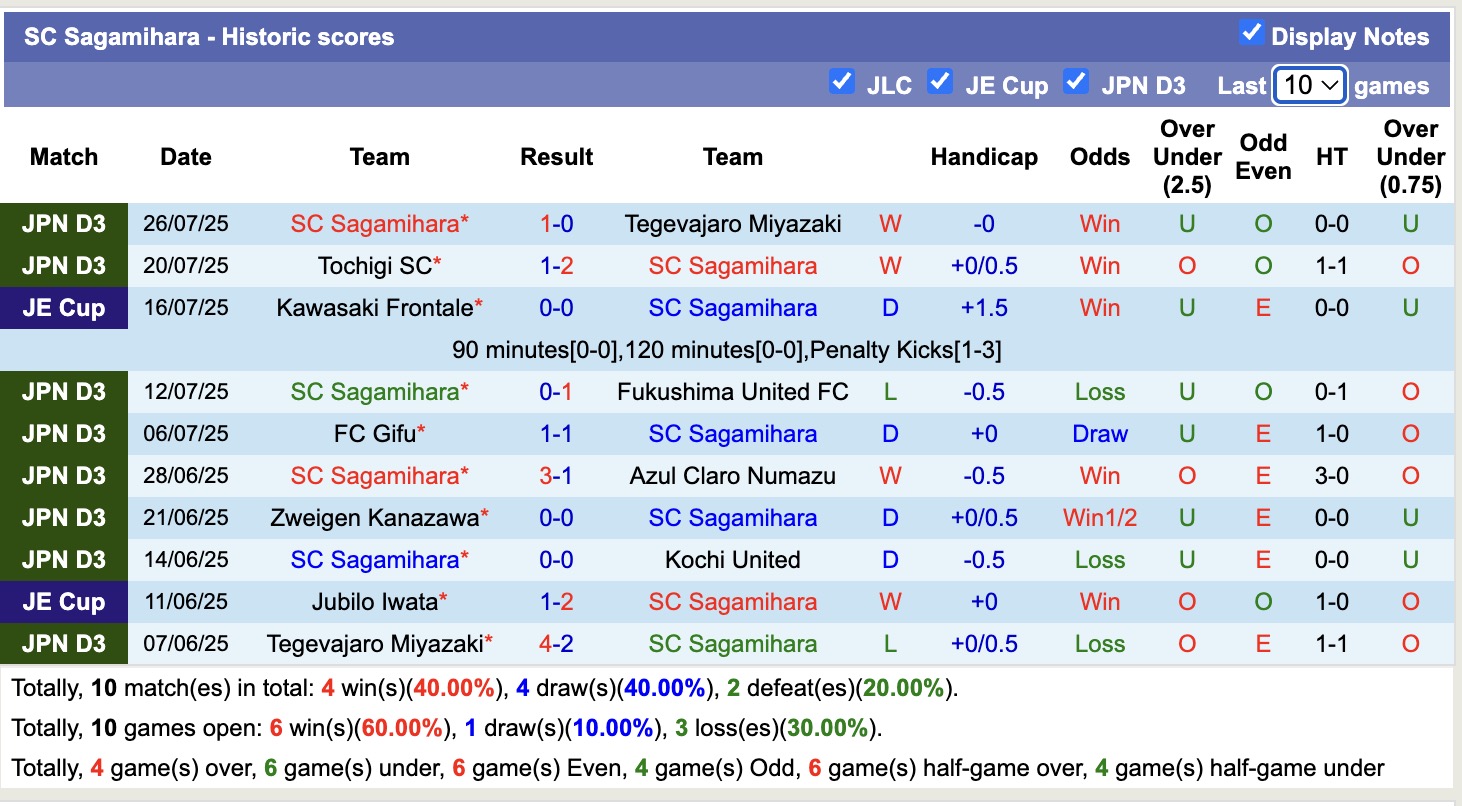Click the JE Cup badge beside Kawasaki Frontale match
This screenshot has height=806, width=1462.
click(x=63, y=308)
